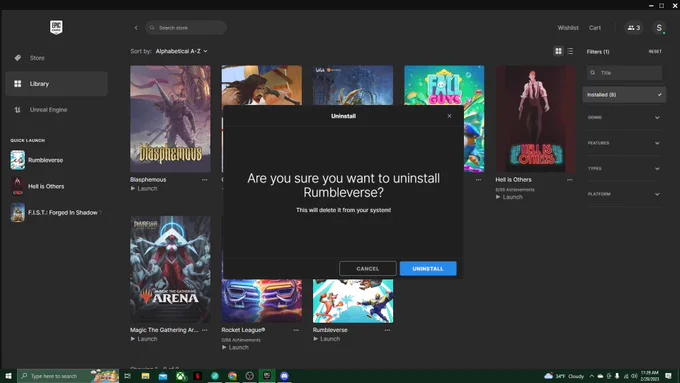This screenshot has height=383, width=680.
Task: Open the Sort by Alphabetical A-Z dropdown
Action: tap(181, 51)
